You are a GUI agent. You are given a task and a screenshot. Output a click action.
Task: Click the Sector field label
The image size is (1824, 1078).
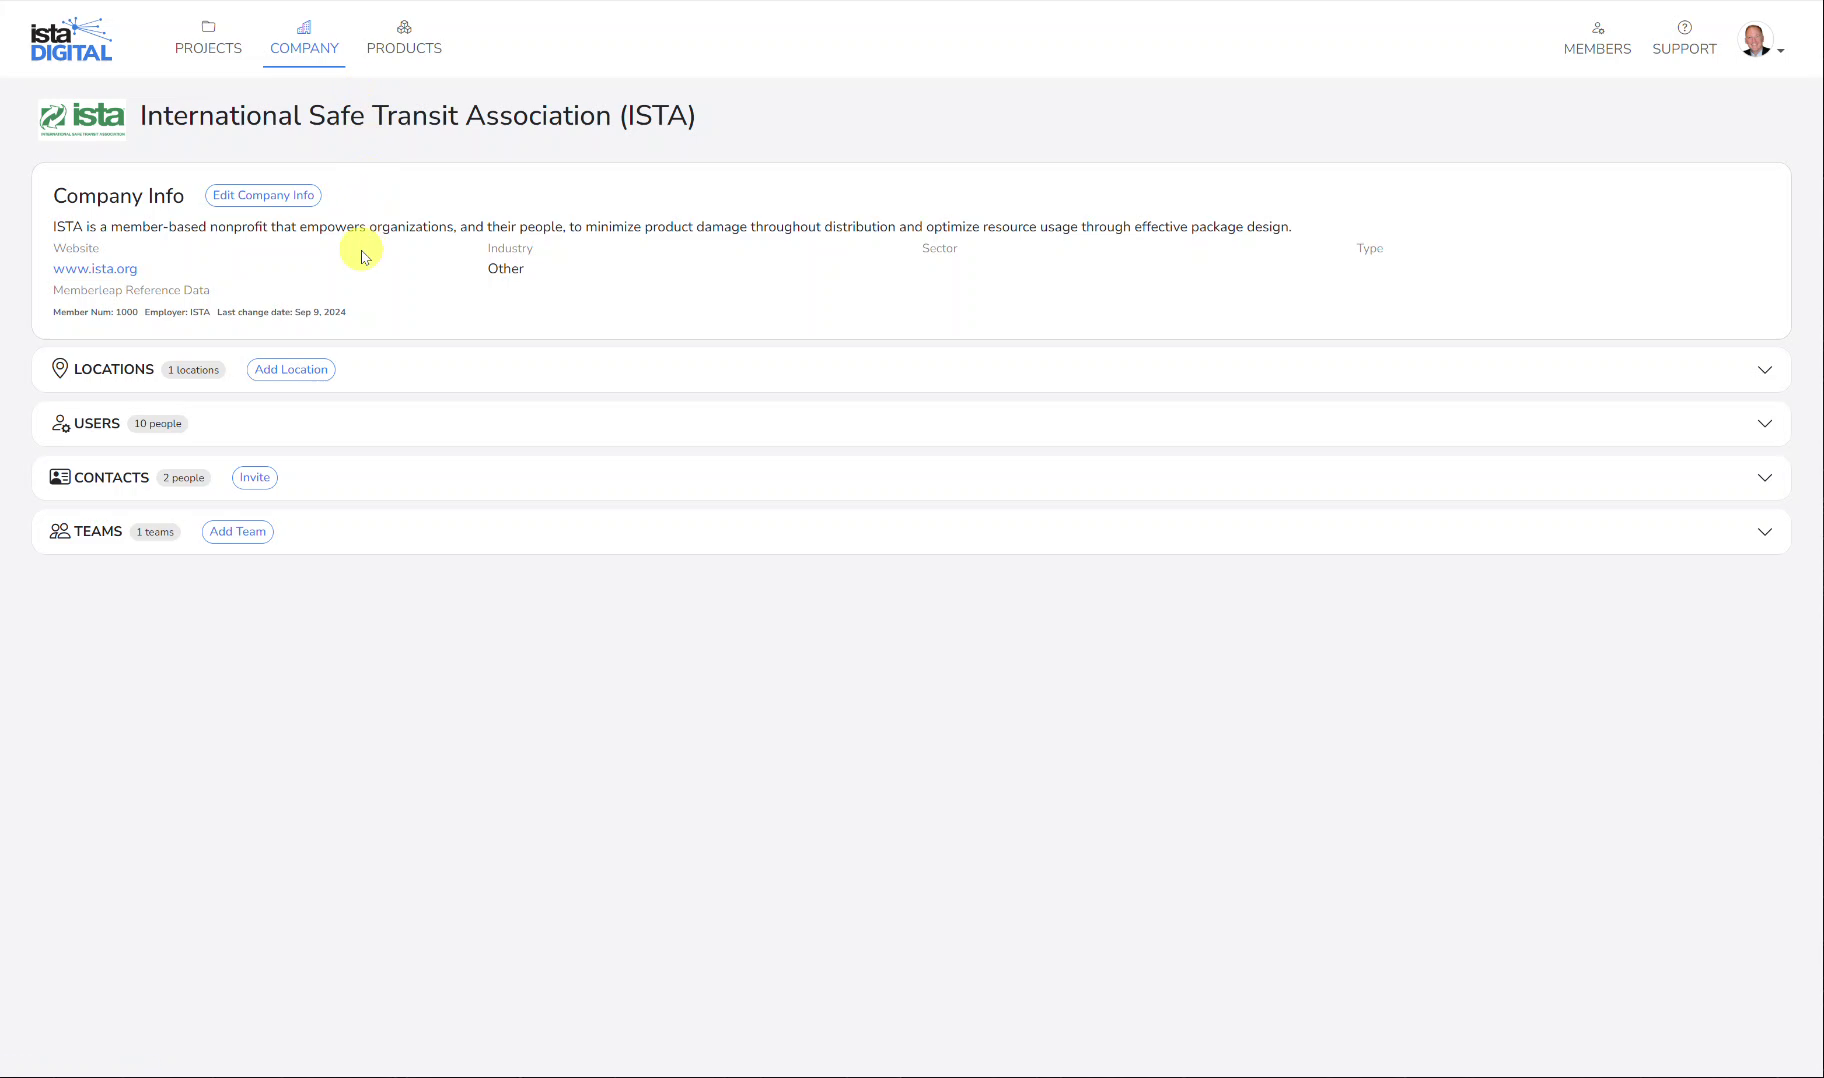pos(940,248)
